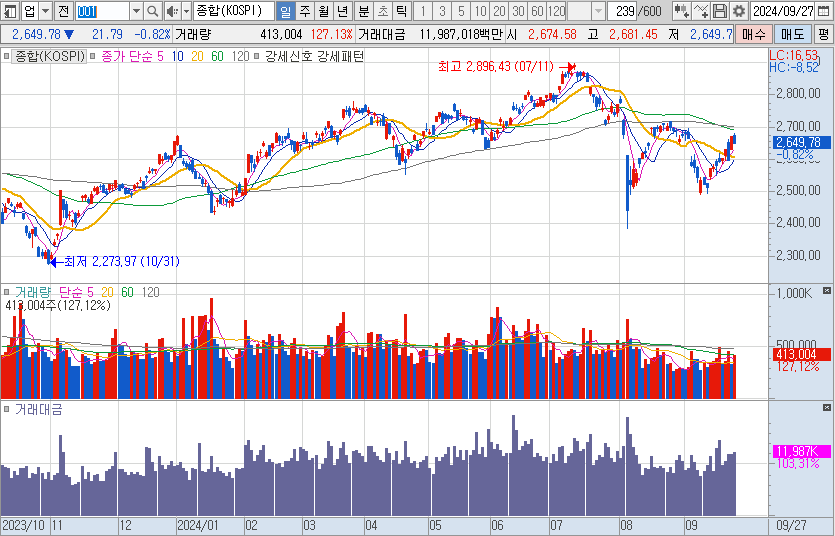Click 최저 2,273.97 (10/31) annotation
Viewport: 835px width, 536px height.
pyautogui.click(x=122, y=261)
